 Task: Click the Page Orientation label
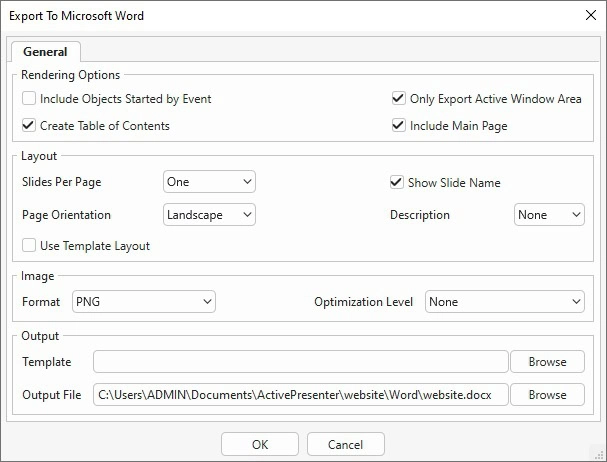(x=66, y=215)
